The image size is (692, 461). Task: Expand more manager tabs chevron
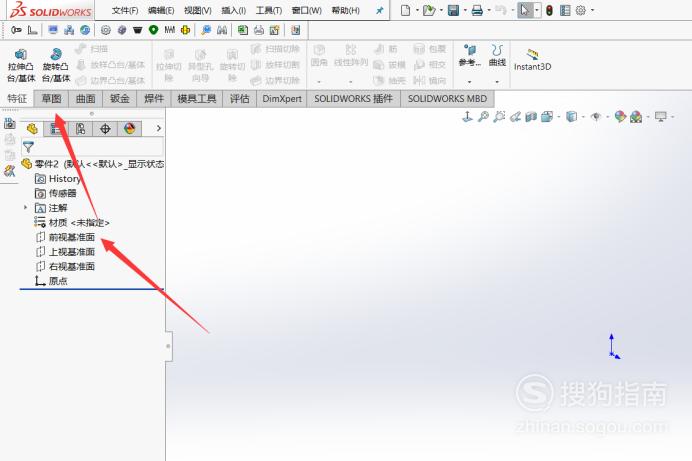click(158, 129)
